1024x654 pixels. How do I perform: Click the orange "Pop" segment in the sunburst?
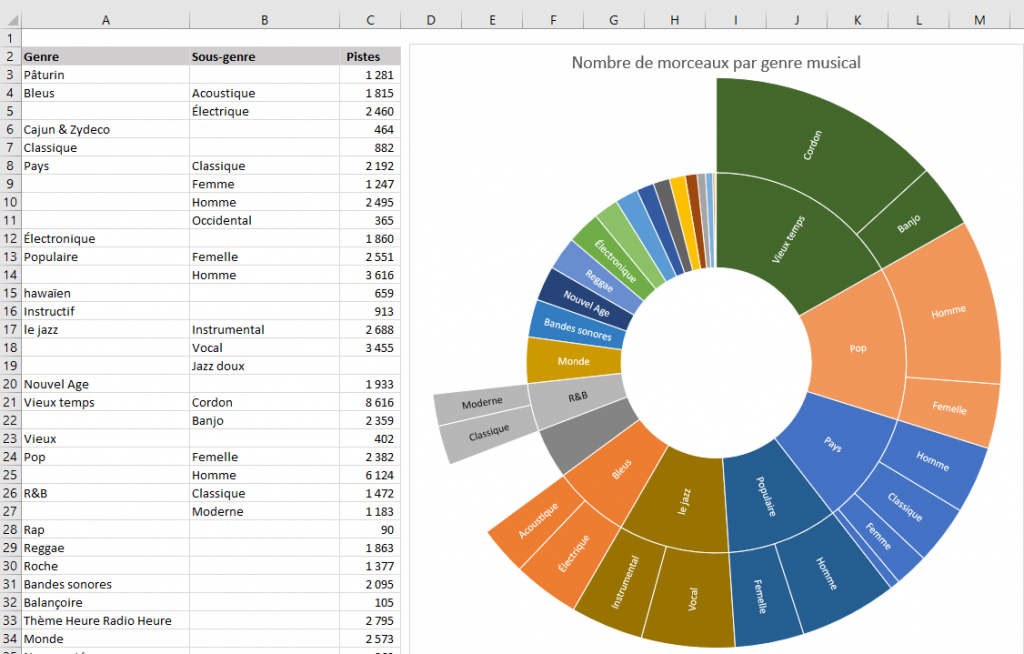pyautogui.click(x=857, y=348)
